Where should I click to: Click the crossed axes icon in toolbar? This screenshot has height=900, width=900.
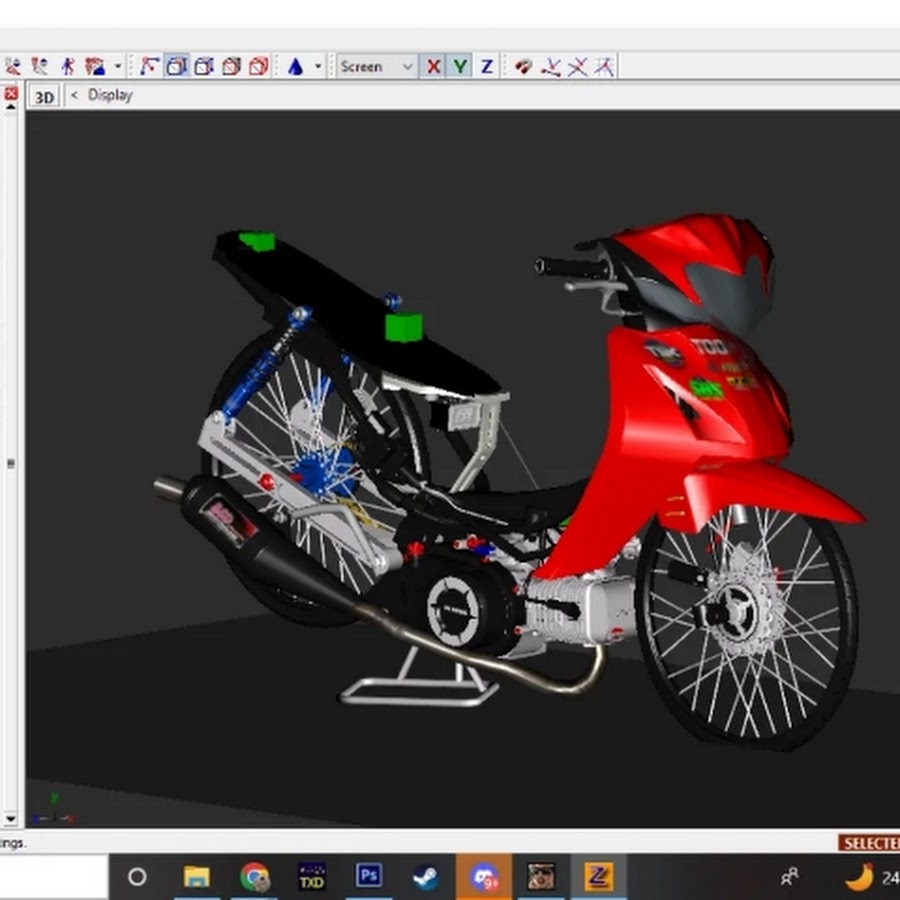point(577,67)
